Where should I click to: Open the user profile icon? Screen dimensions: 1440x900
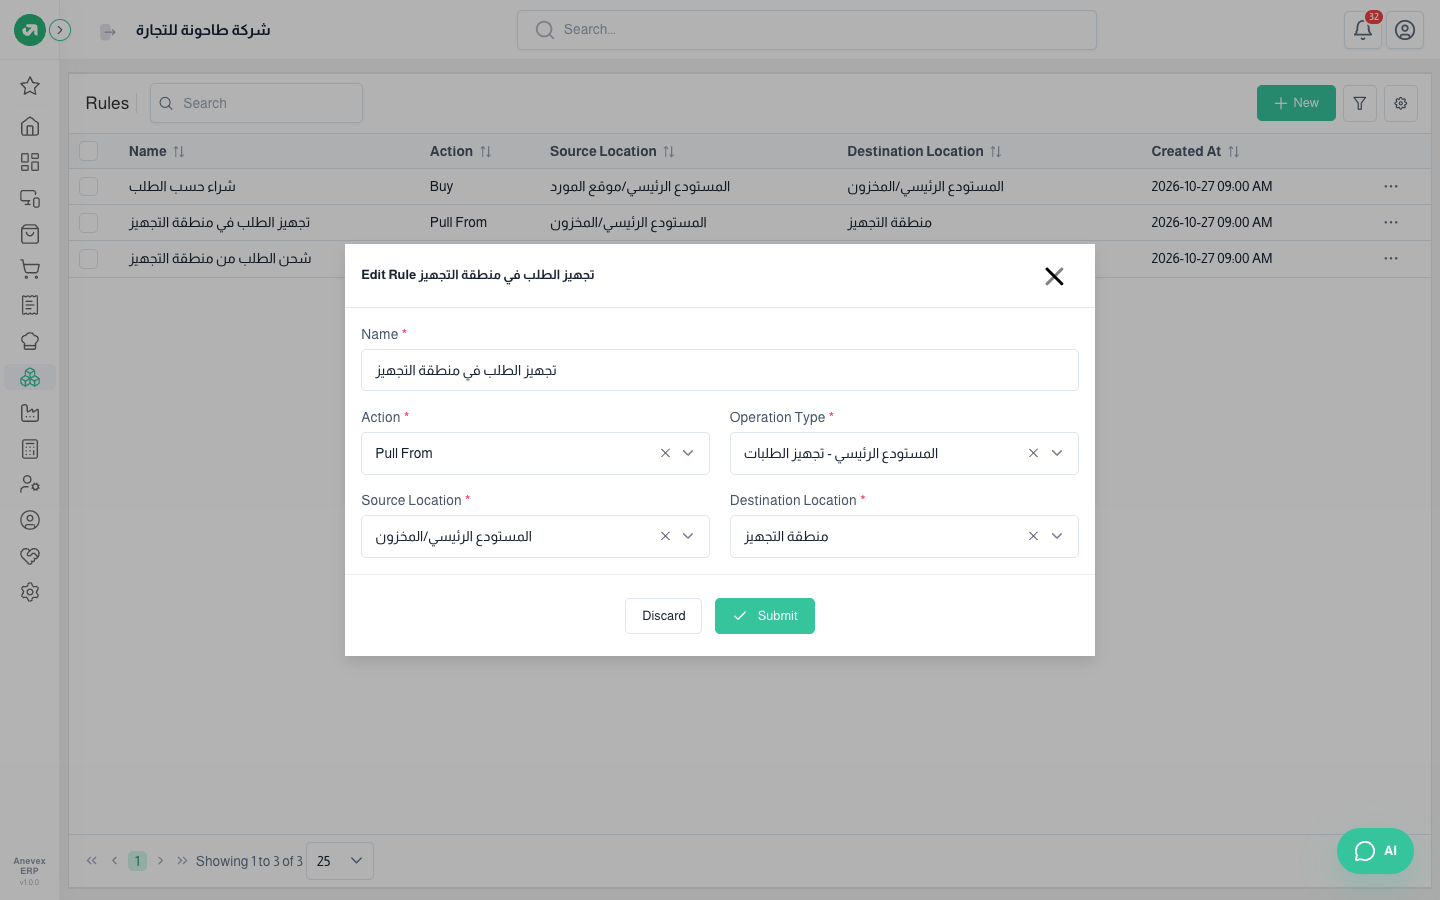click(1405, 30)
